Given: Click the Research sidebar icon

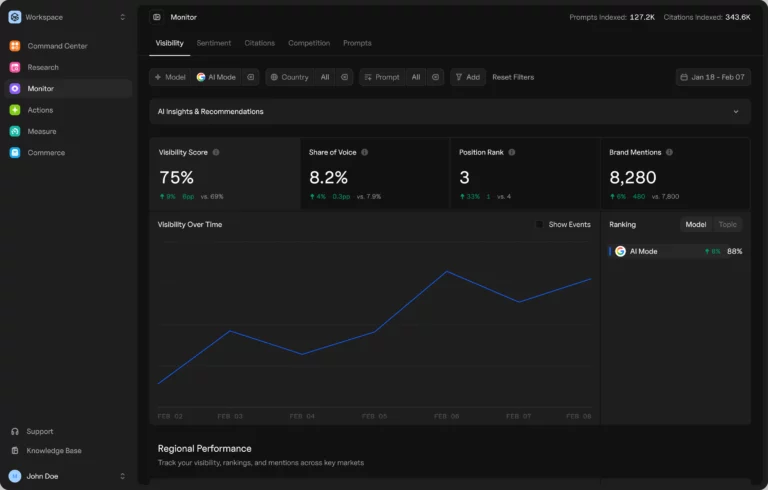Looking at the screenshot, I should (15, 67).
